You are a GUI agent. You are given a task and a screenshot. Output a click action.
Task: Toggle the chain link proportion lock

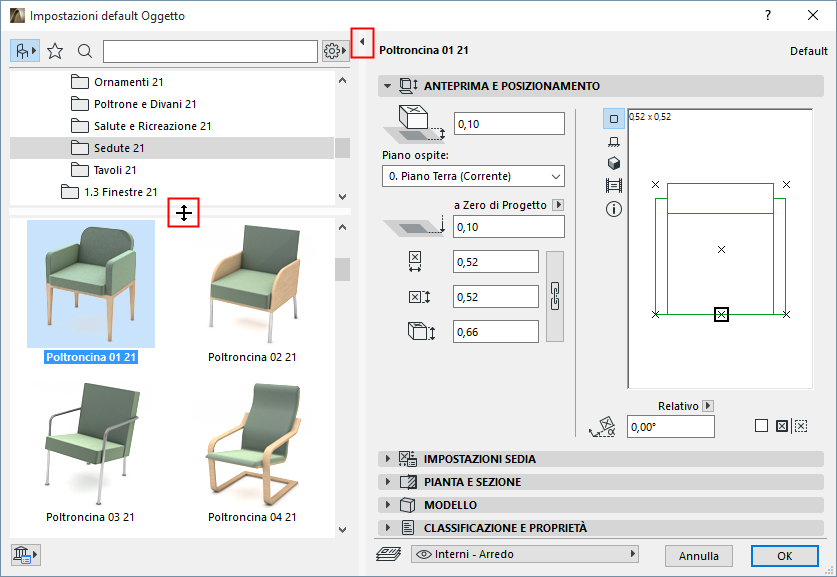pos(555,297)
